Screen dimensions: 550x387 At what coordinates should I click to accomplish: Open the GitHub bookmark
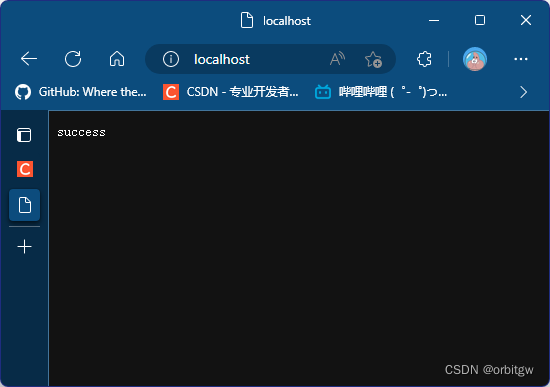pos(81,92)
